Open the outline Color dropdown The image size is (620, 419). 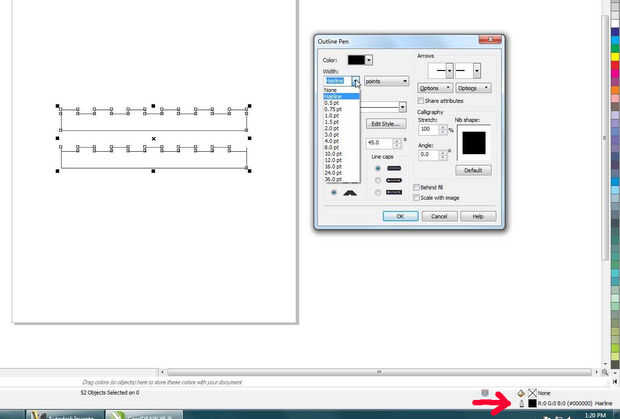point(369,60)
